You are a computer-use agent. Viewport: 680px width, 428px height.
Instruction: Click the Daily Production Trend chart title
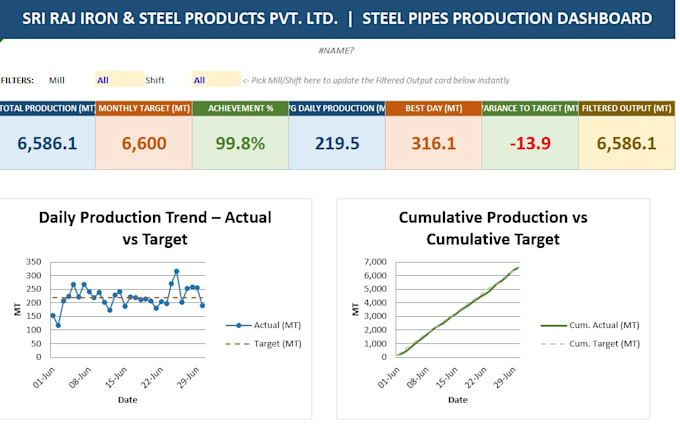[x=155, y=228]
